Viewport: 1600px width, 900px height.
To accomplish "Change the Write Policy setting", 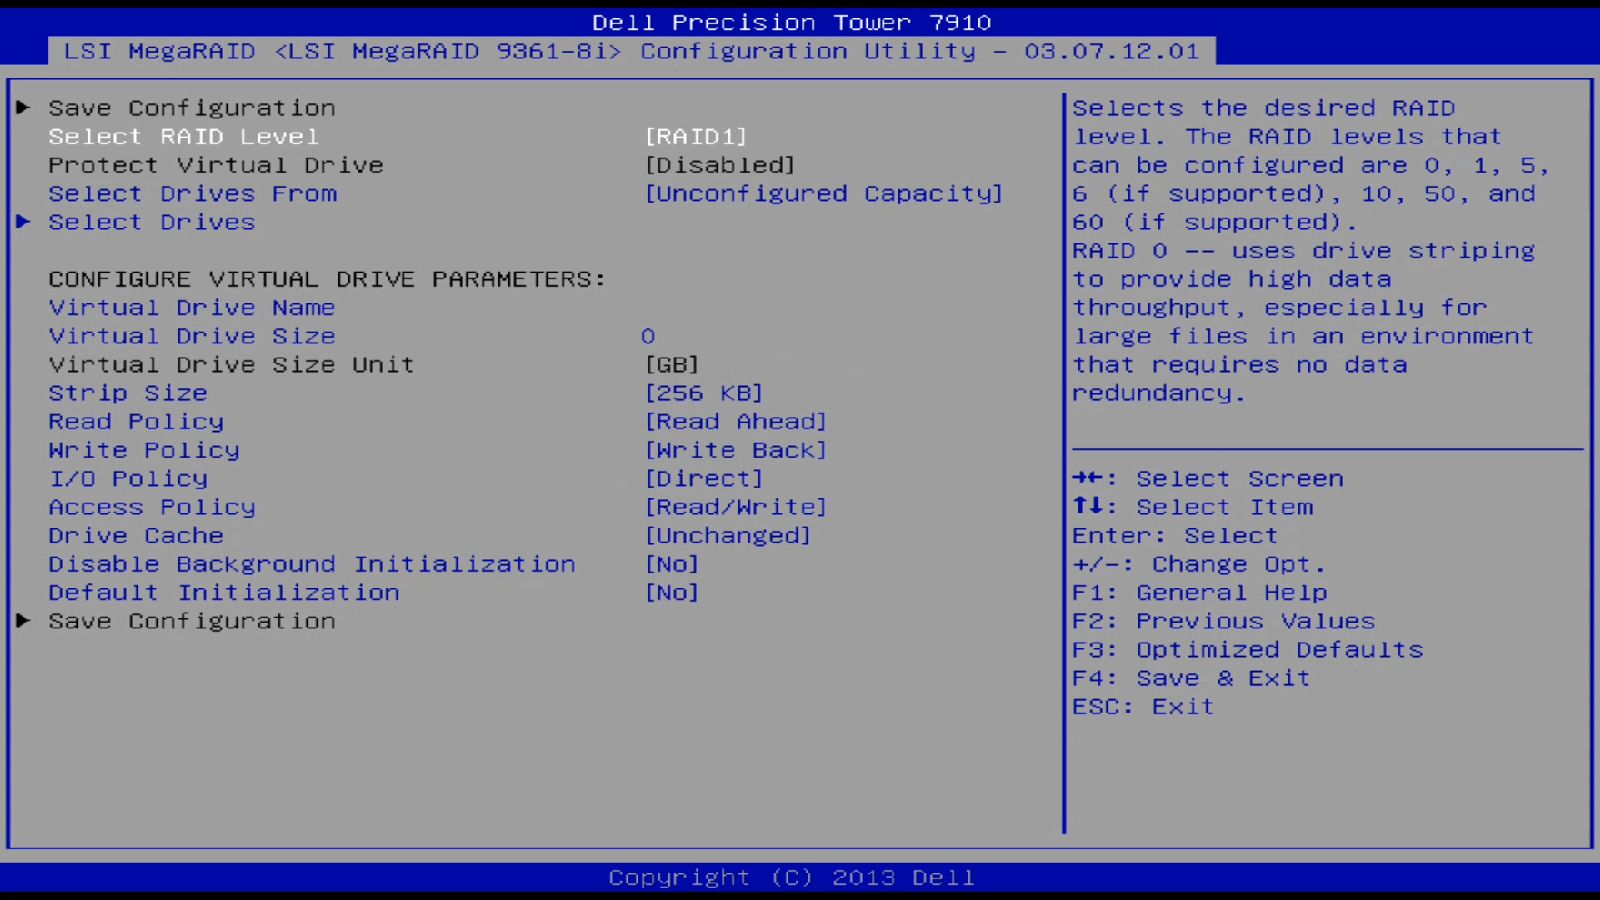I will pyautogui.click(x=735, y=449).
